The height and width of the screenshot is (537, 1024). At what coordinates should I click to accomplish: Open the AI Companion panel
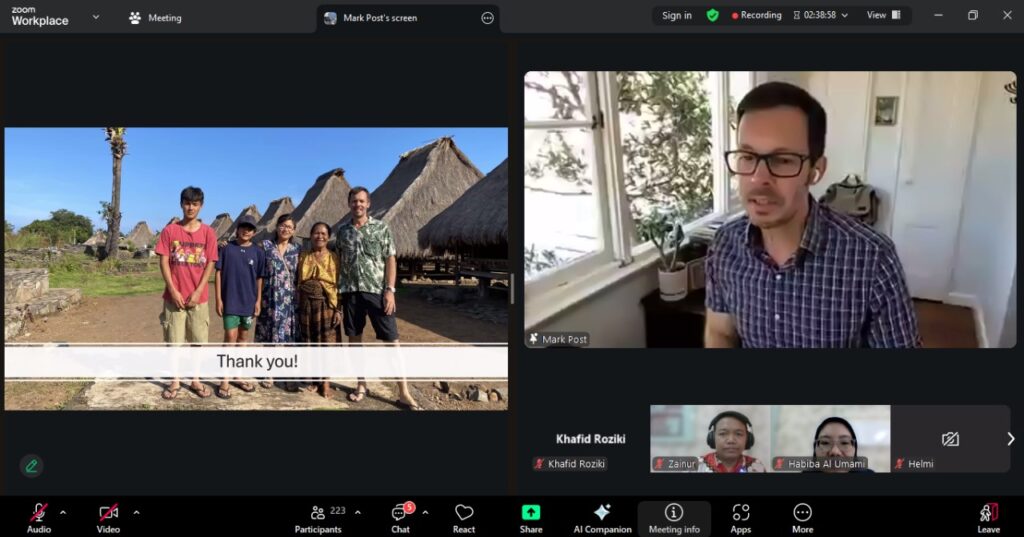tap(601, 517)
